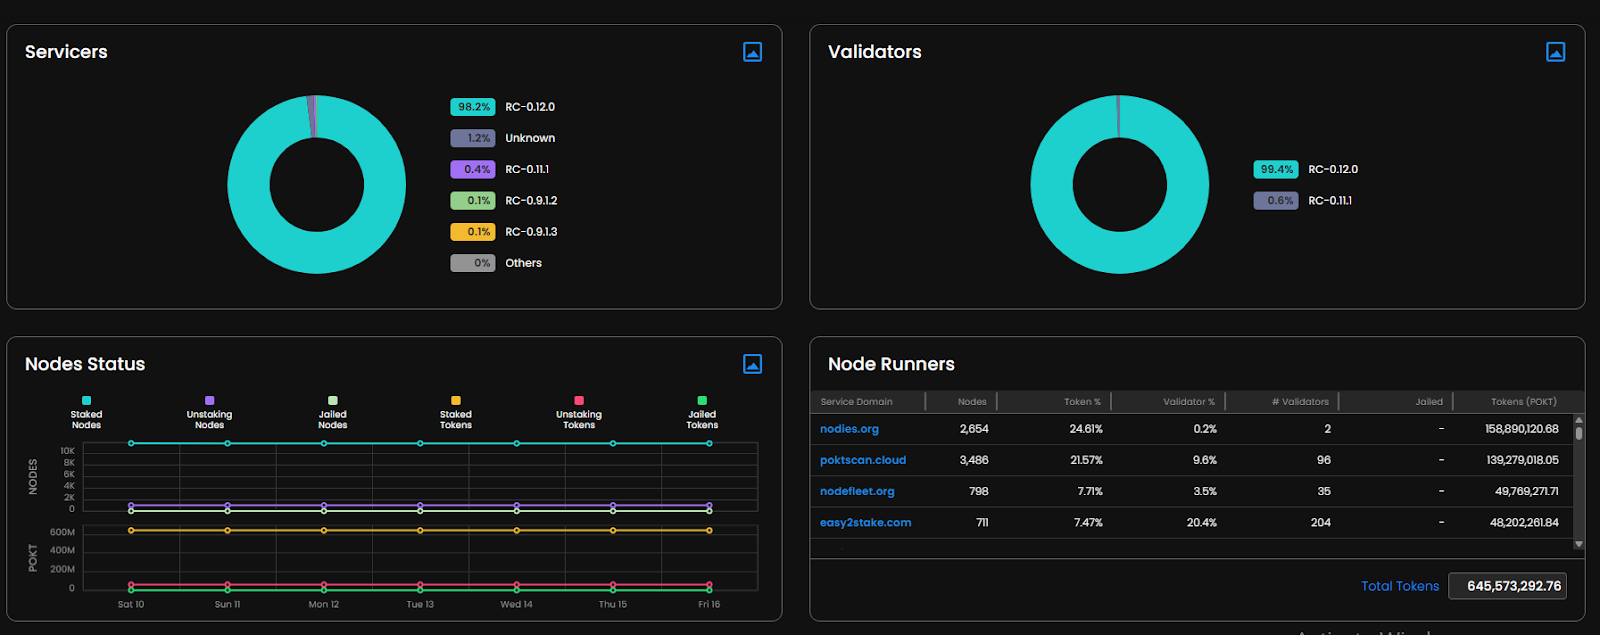Export the Validators chart as image
Image resolution: width=1600 pixels, height=635 pixels.
(1556, 52)
